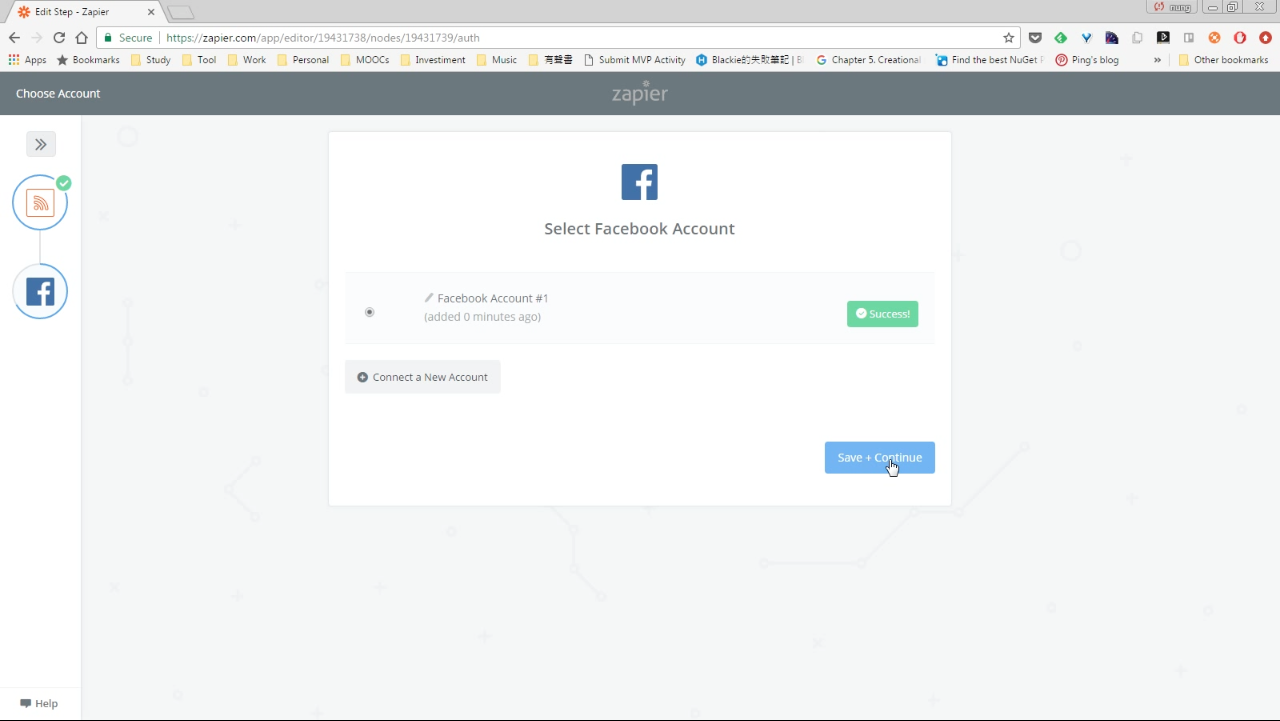Open the Personal bookmarks folder
Image resolution: width=1280 pixels, height=721 pixels.
(303, 60)
